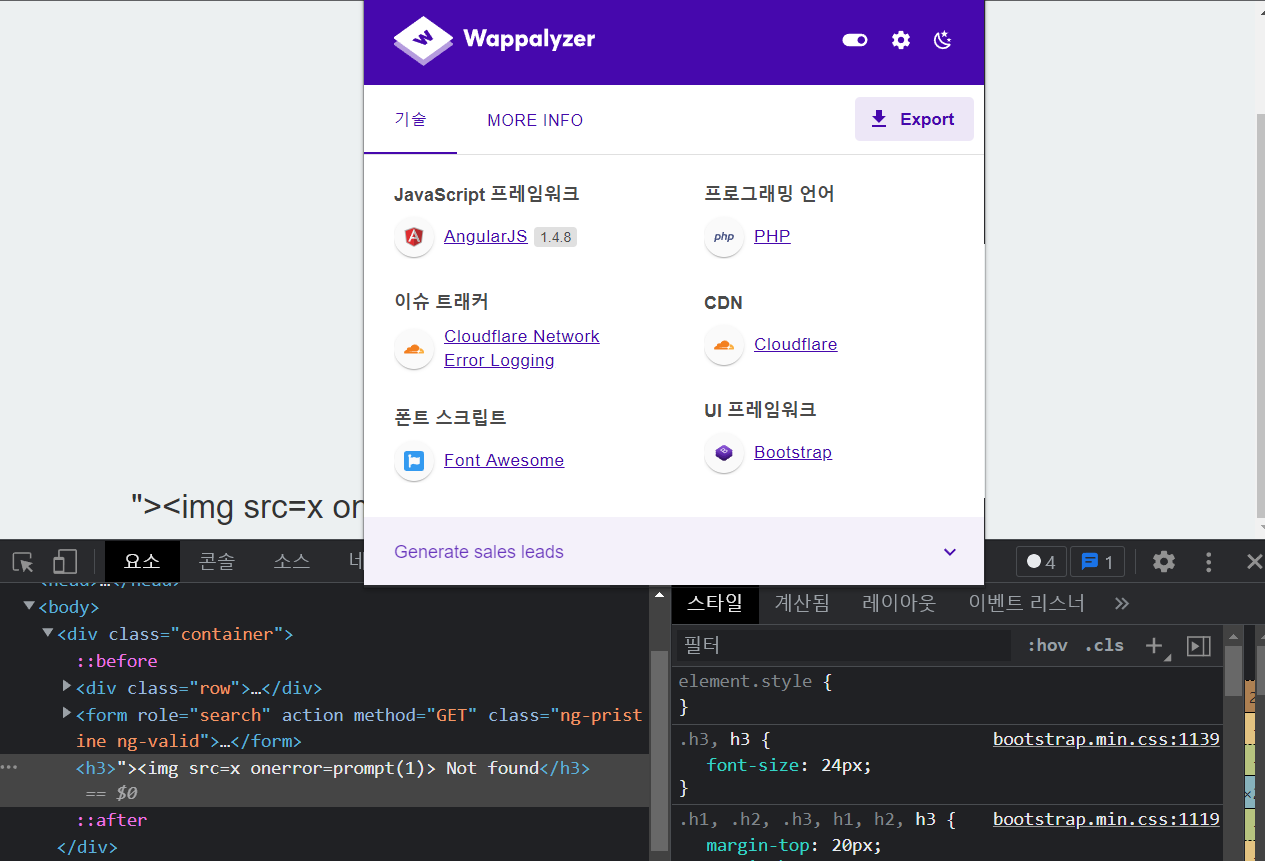Click the 필터 styles input
1265x861 pixels.
pyautogui.click(x=844, y=646)
